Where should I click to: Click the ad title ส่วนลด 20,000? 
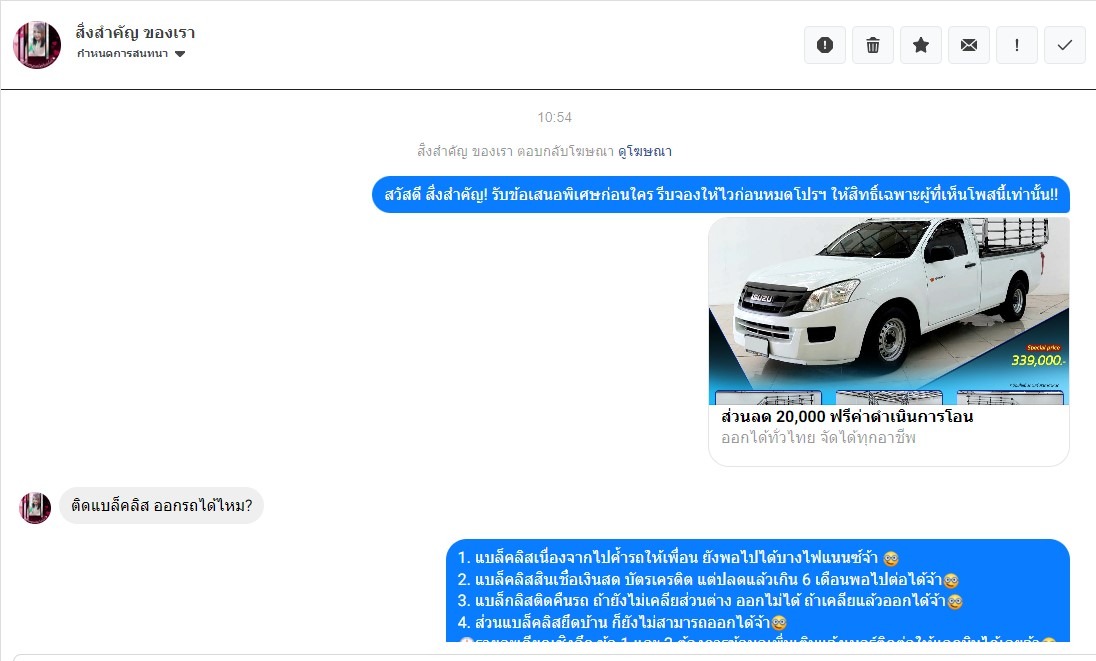point(847,417)
